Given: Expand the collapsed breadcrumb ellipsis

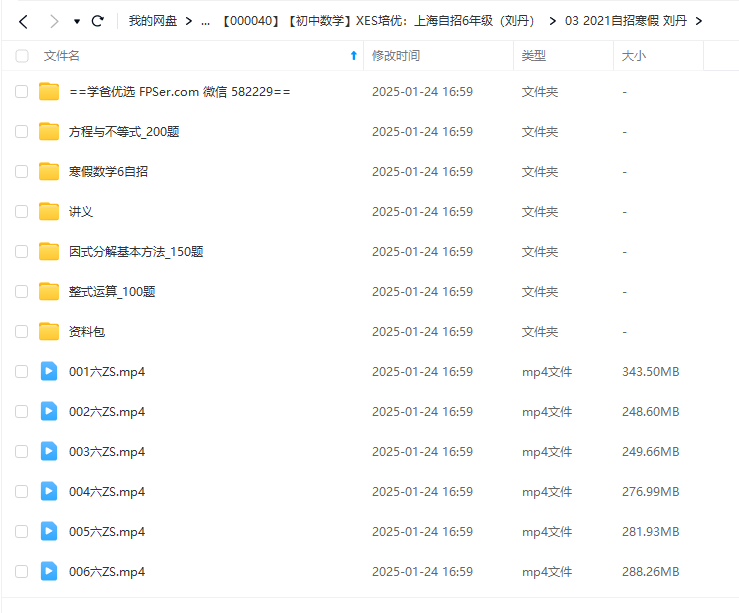Looking at the screenshot, I should click(205, 21).
